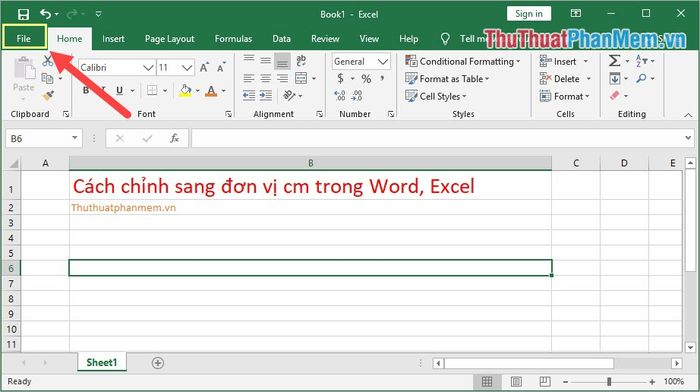
Task: Apply yellow fill color bucket
Action: click(x=185, y=91)
